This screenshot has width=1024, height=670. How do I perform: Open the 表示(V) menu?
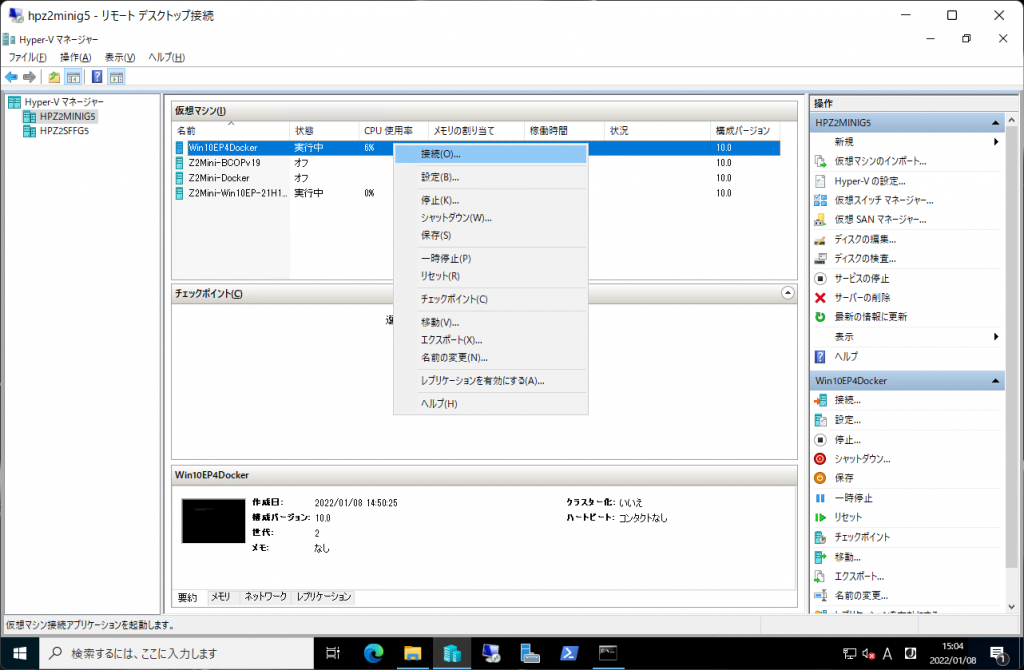120,57
